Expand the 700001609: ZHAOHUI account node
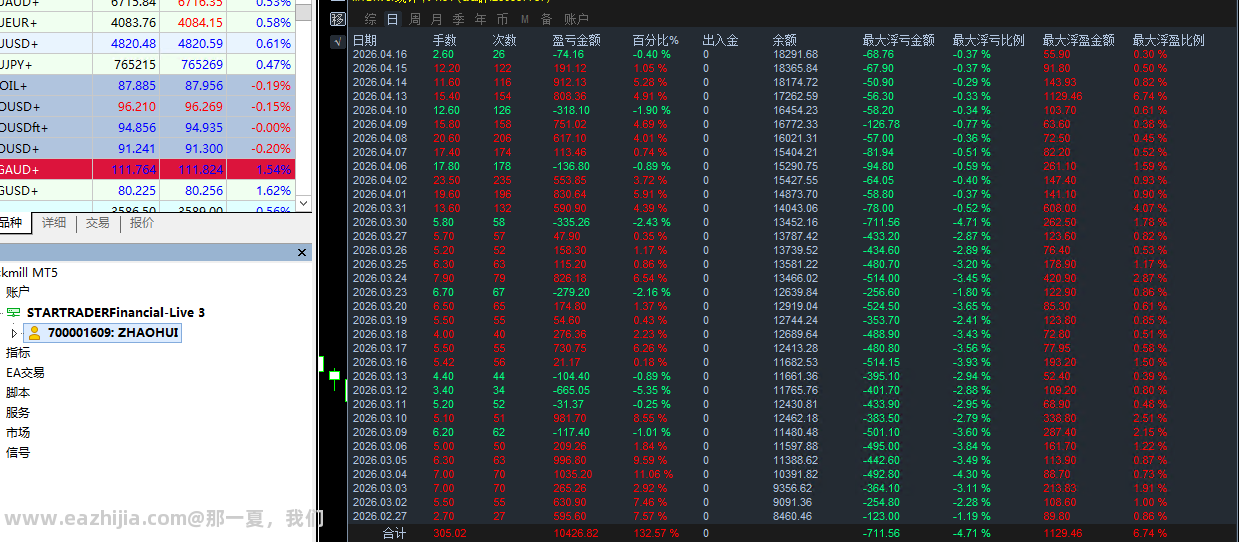Screen dimensions: 1239x542 pyautogui.click(x=13, y=333)
